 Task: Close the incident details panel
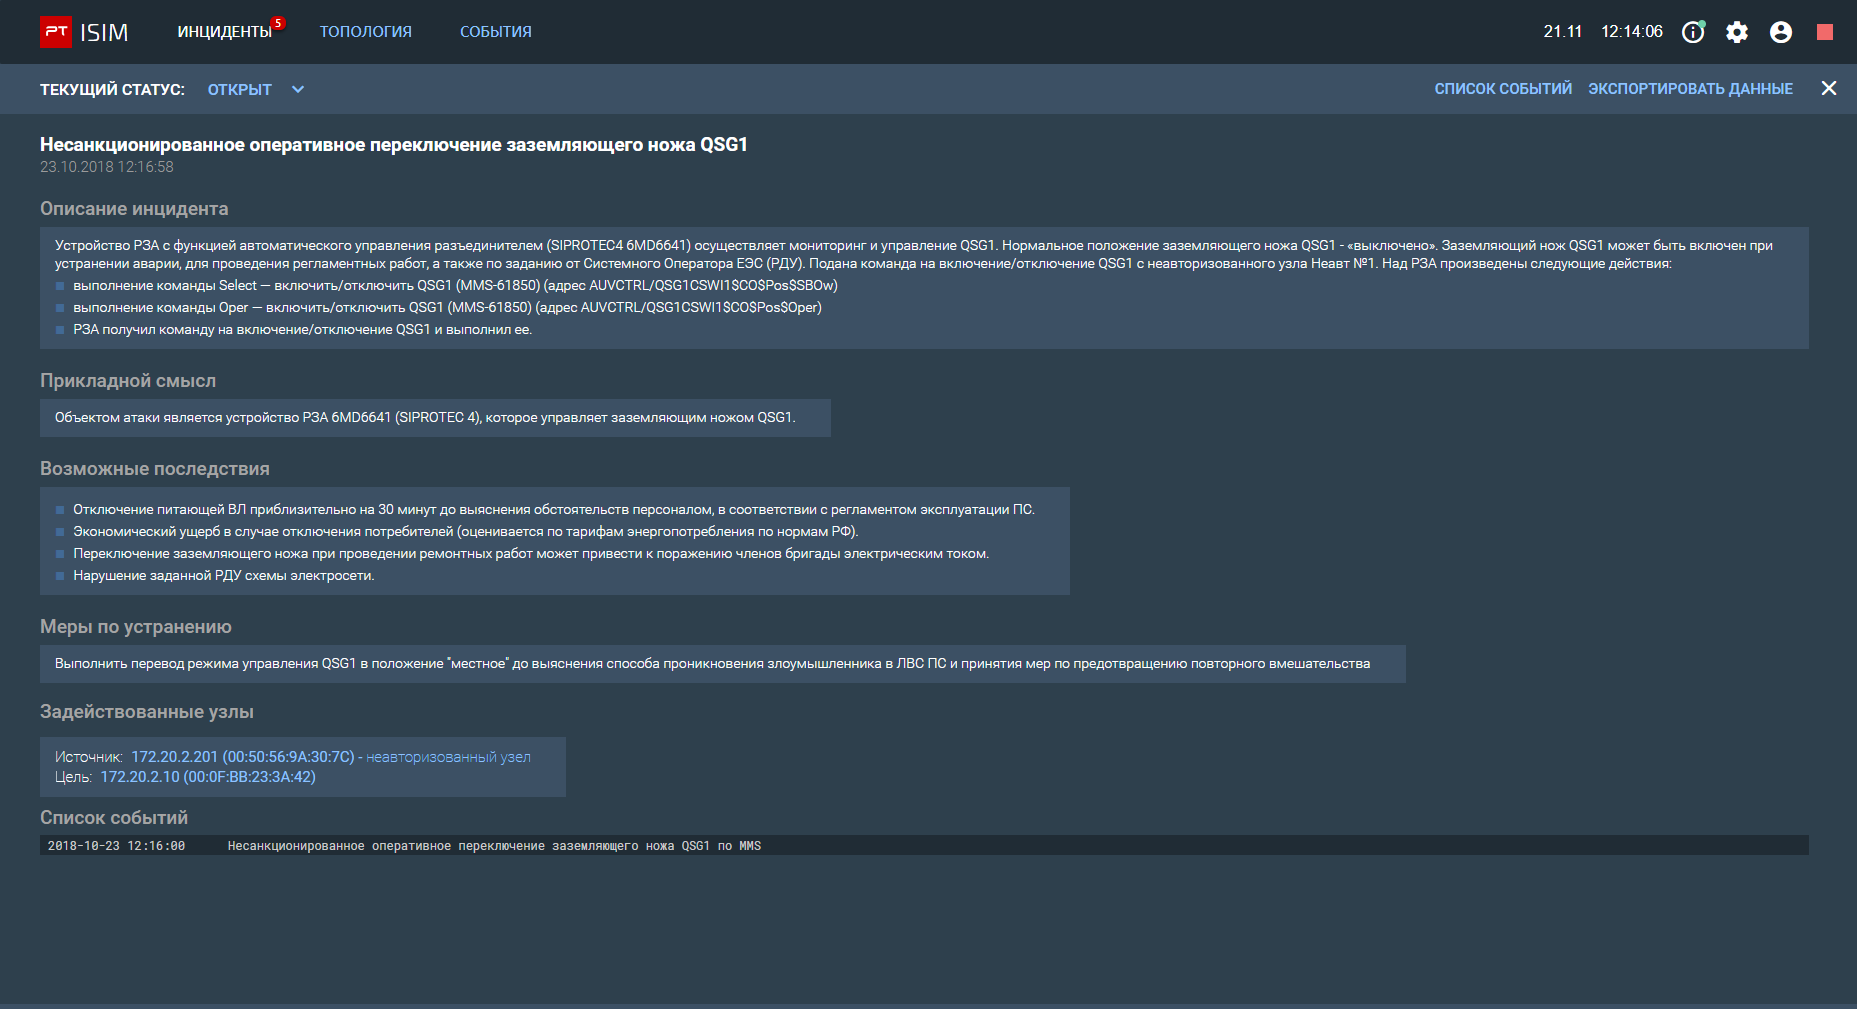click(1829, 88)
